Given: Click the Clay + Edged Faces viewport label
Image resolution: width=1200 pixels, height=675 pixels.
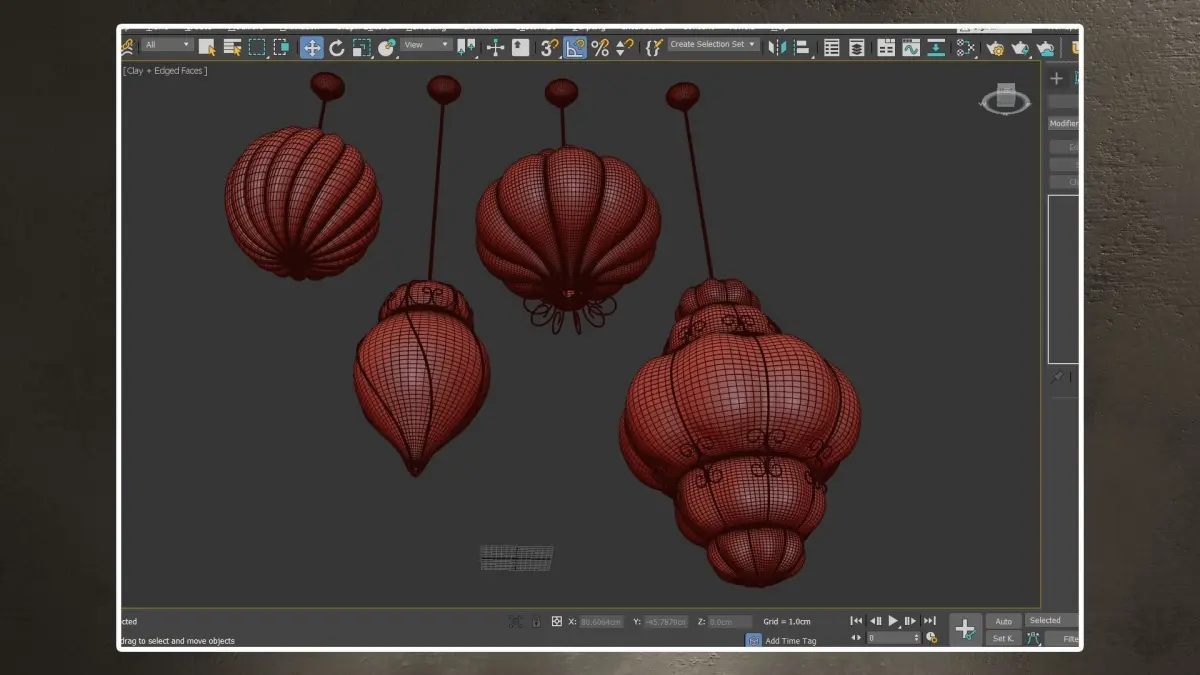Looking at the screenshot, I should click(166, 71).
